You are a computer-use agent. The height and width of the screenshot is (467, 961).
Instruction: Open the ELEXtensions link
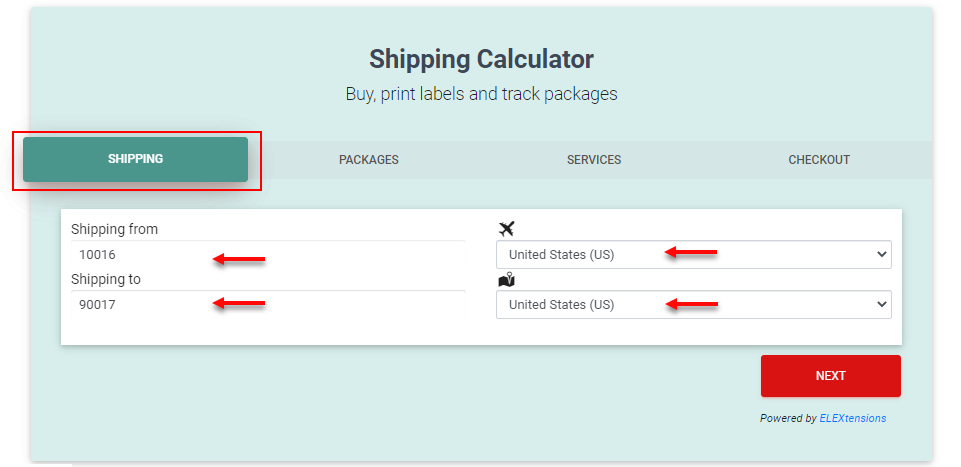[852, 418]
